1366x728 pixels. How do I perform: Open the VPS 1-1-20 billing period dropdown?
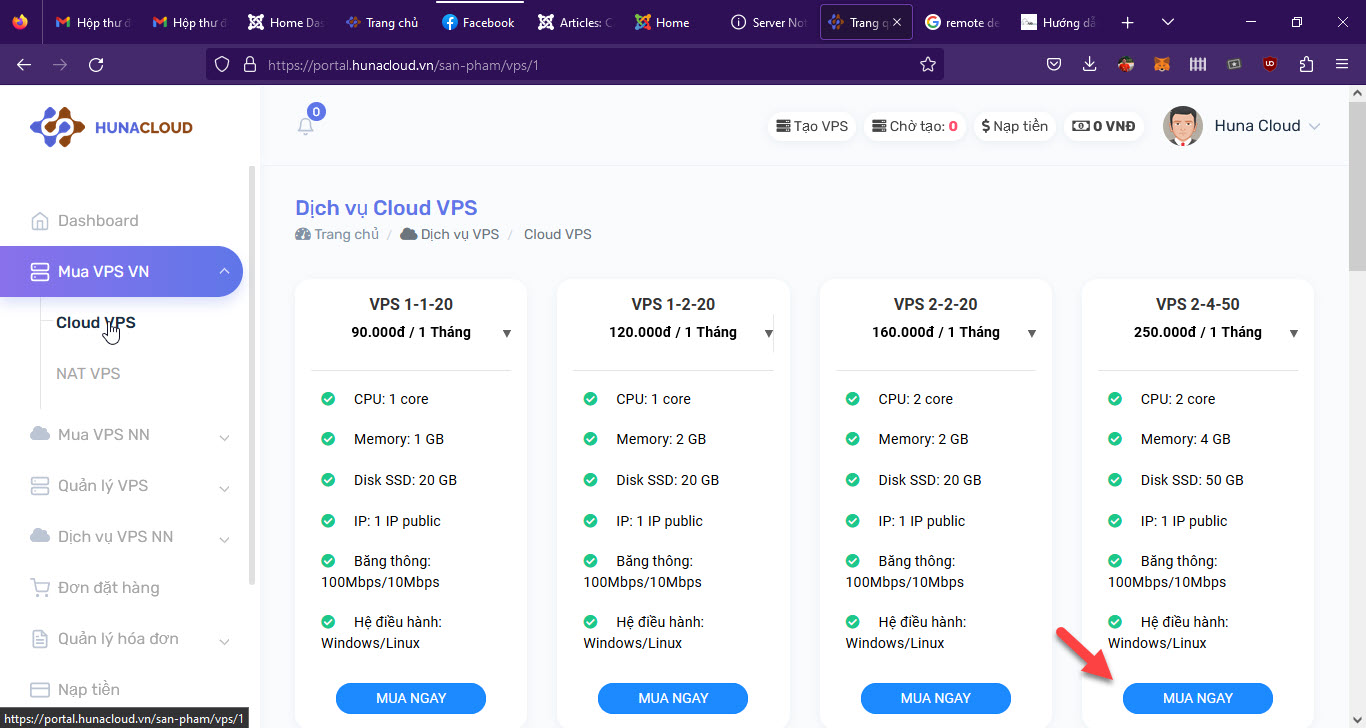(508, 334)
